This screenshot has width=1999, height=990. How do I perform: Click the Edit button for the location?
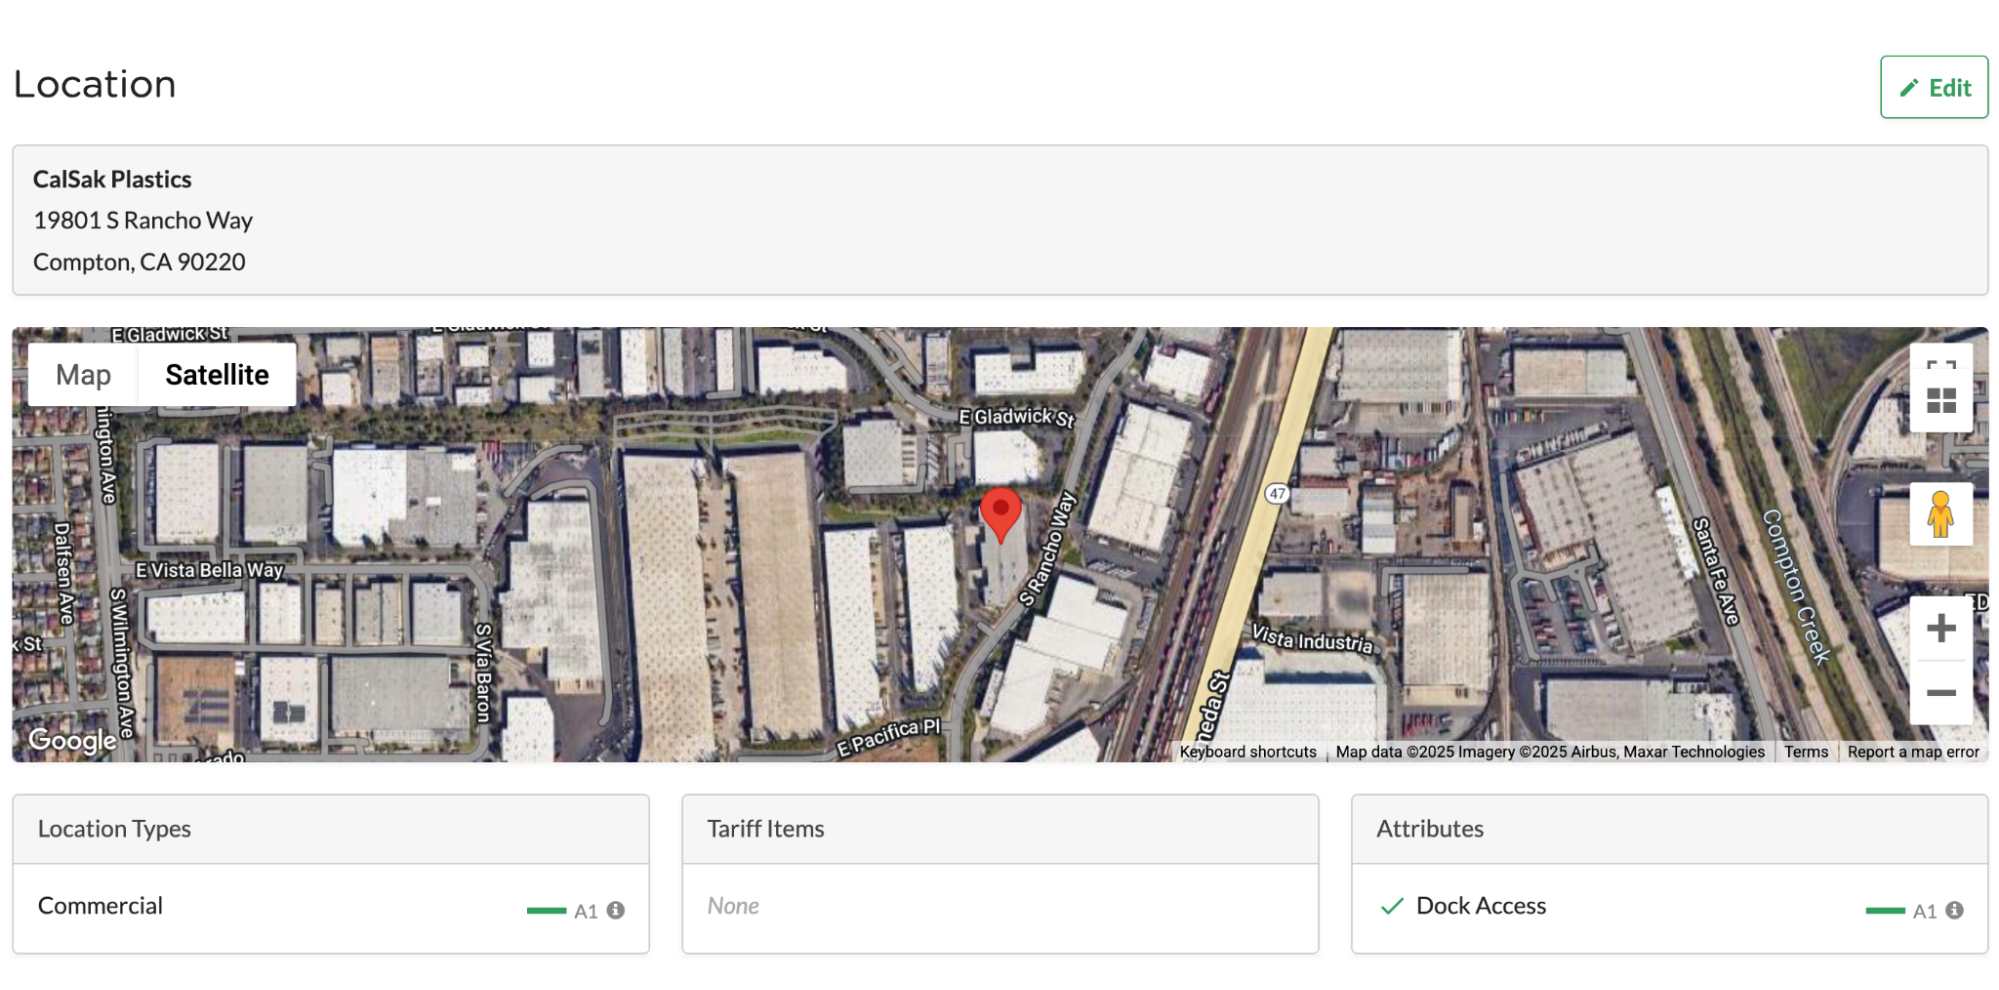tap(1933, 87)
